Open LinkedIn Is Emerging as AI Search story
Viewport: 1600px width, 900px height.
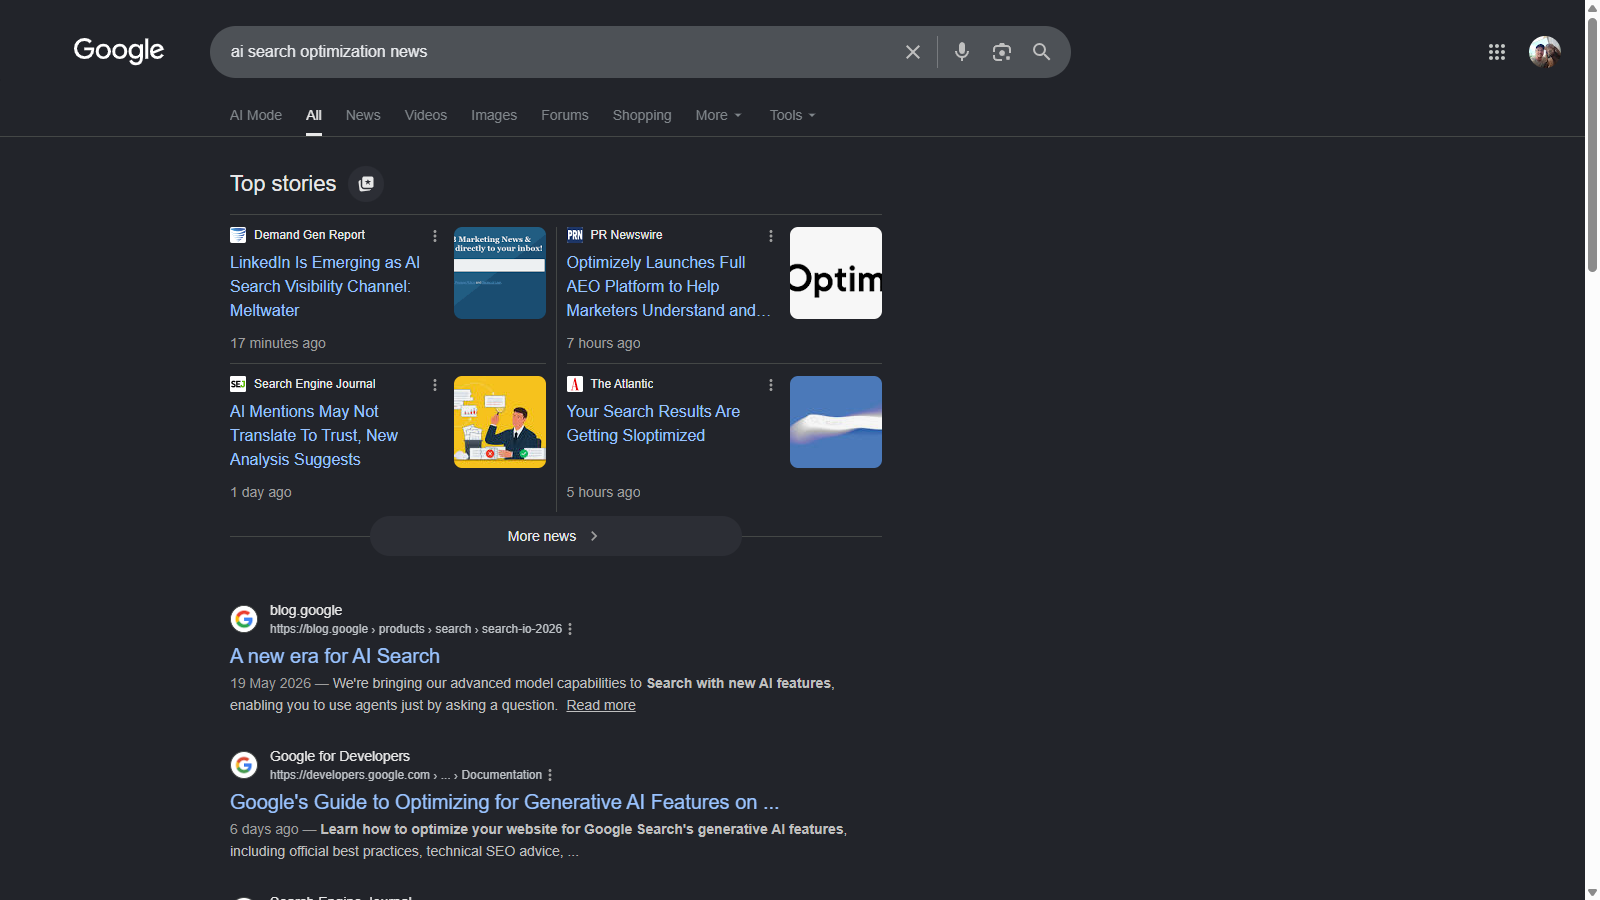click(x=325, y=286)
